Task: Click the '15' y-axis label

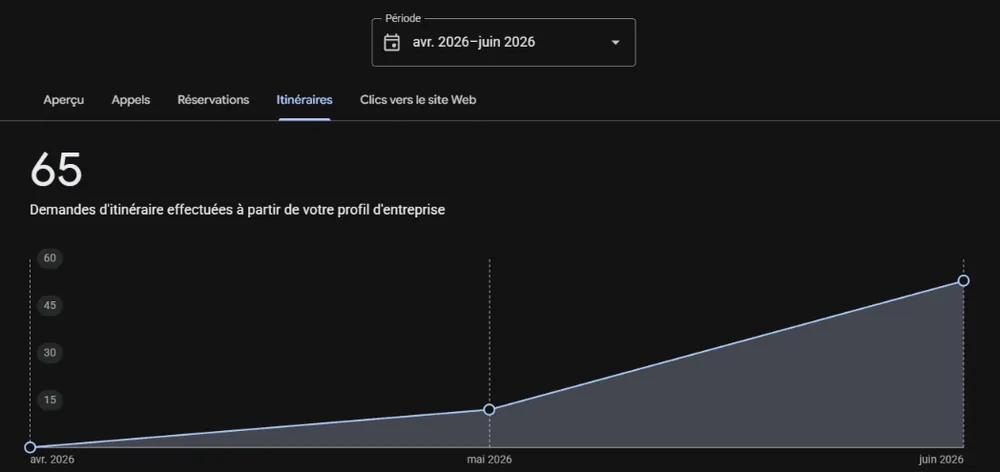Action: pos(50,400)
